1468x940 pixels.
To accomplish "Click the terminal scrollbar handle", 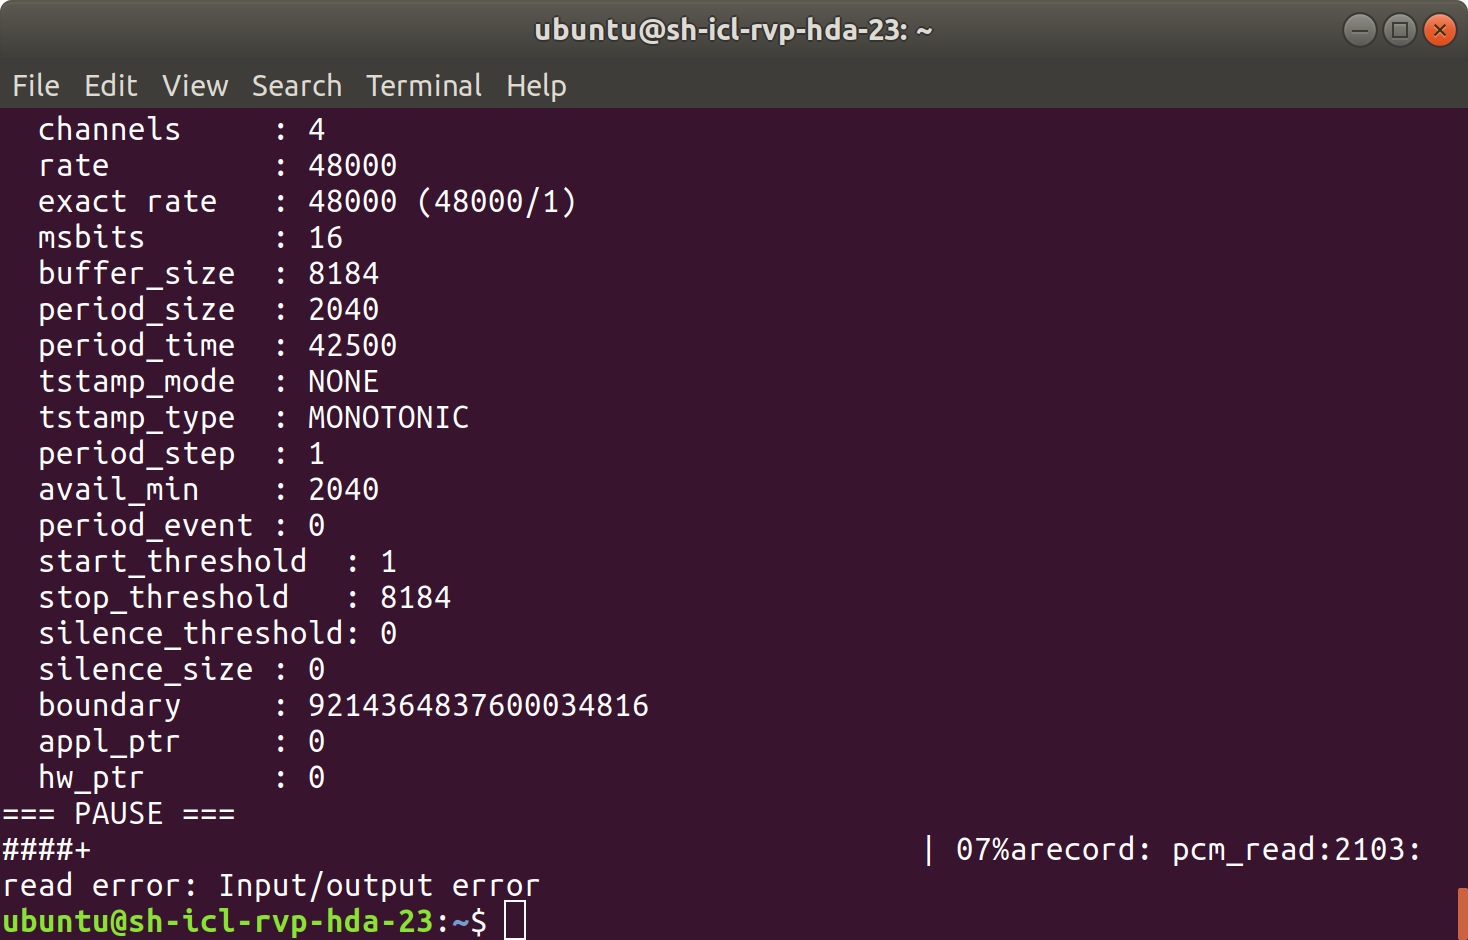I will (x=1462, y=913).
